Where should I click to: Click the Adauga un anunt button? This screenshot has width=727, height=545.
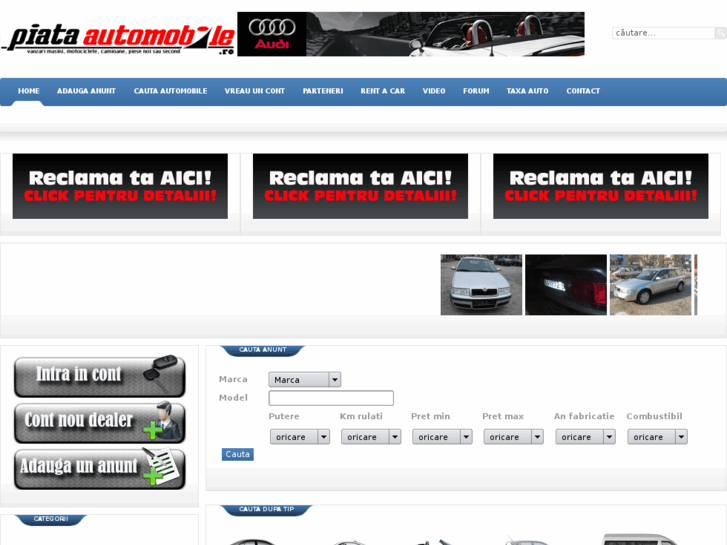pos(100,468)
